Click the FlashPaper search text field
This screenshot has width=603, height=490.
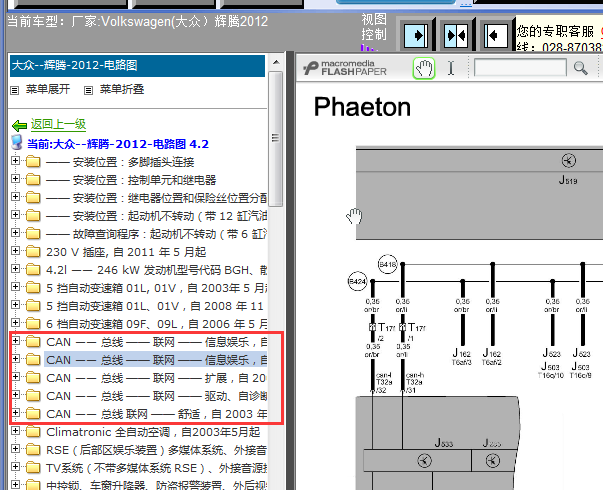click(520, 68)
